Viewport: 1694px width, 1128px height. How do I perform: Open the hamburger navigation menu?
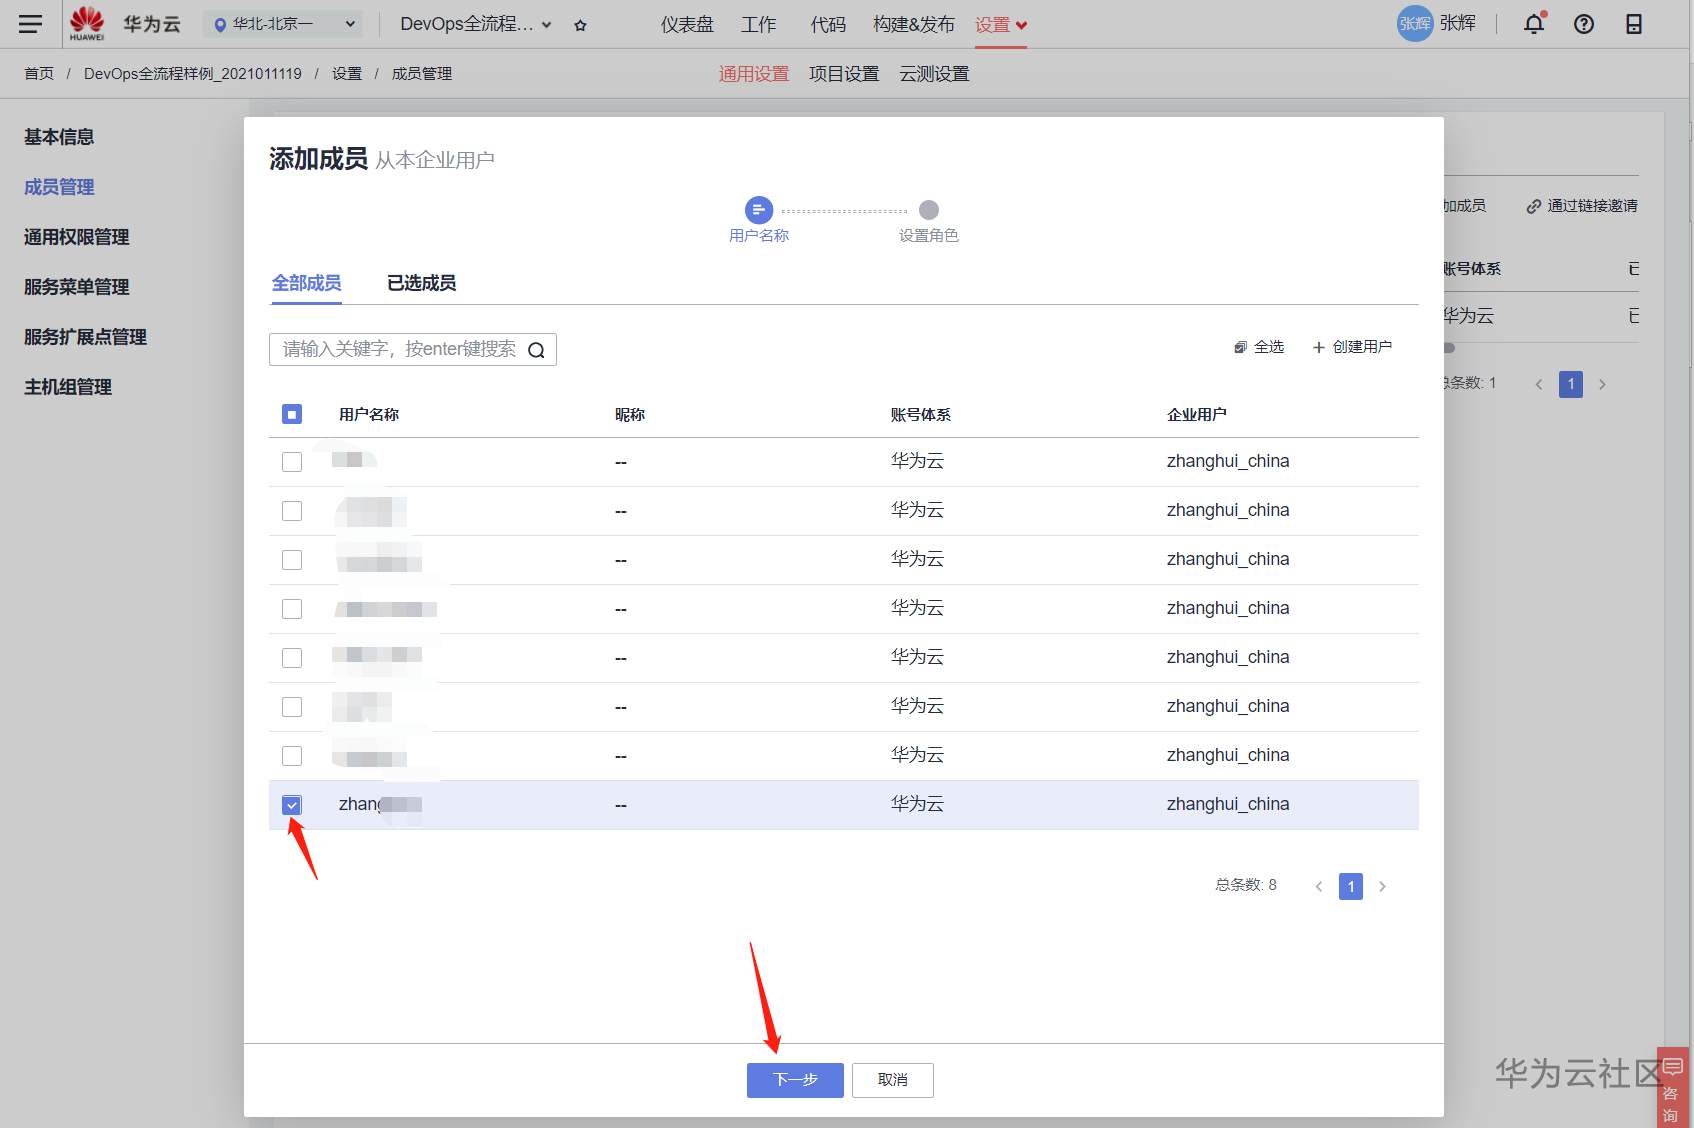point(31,24)
